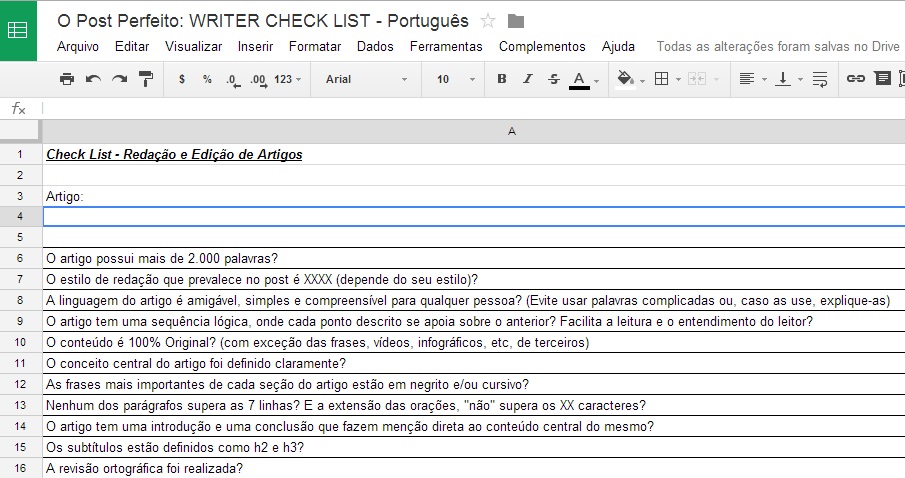Image resolution: width=905 pixels, height=478 pixels.
Task: Redo the last action
Action: pyautogui.click(x=119, y=79)
